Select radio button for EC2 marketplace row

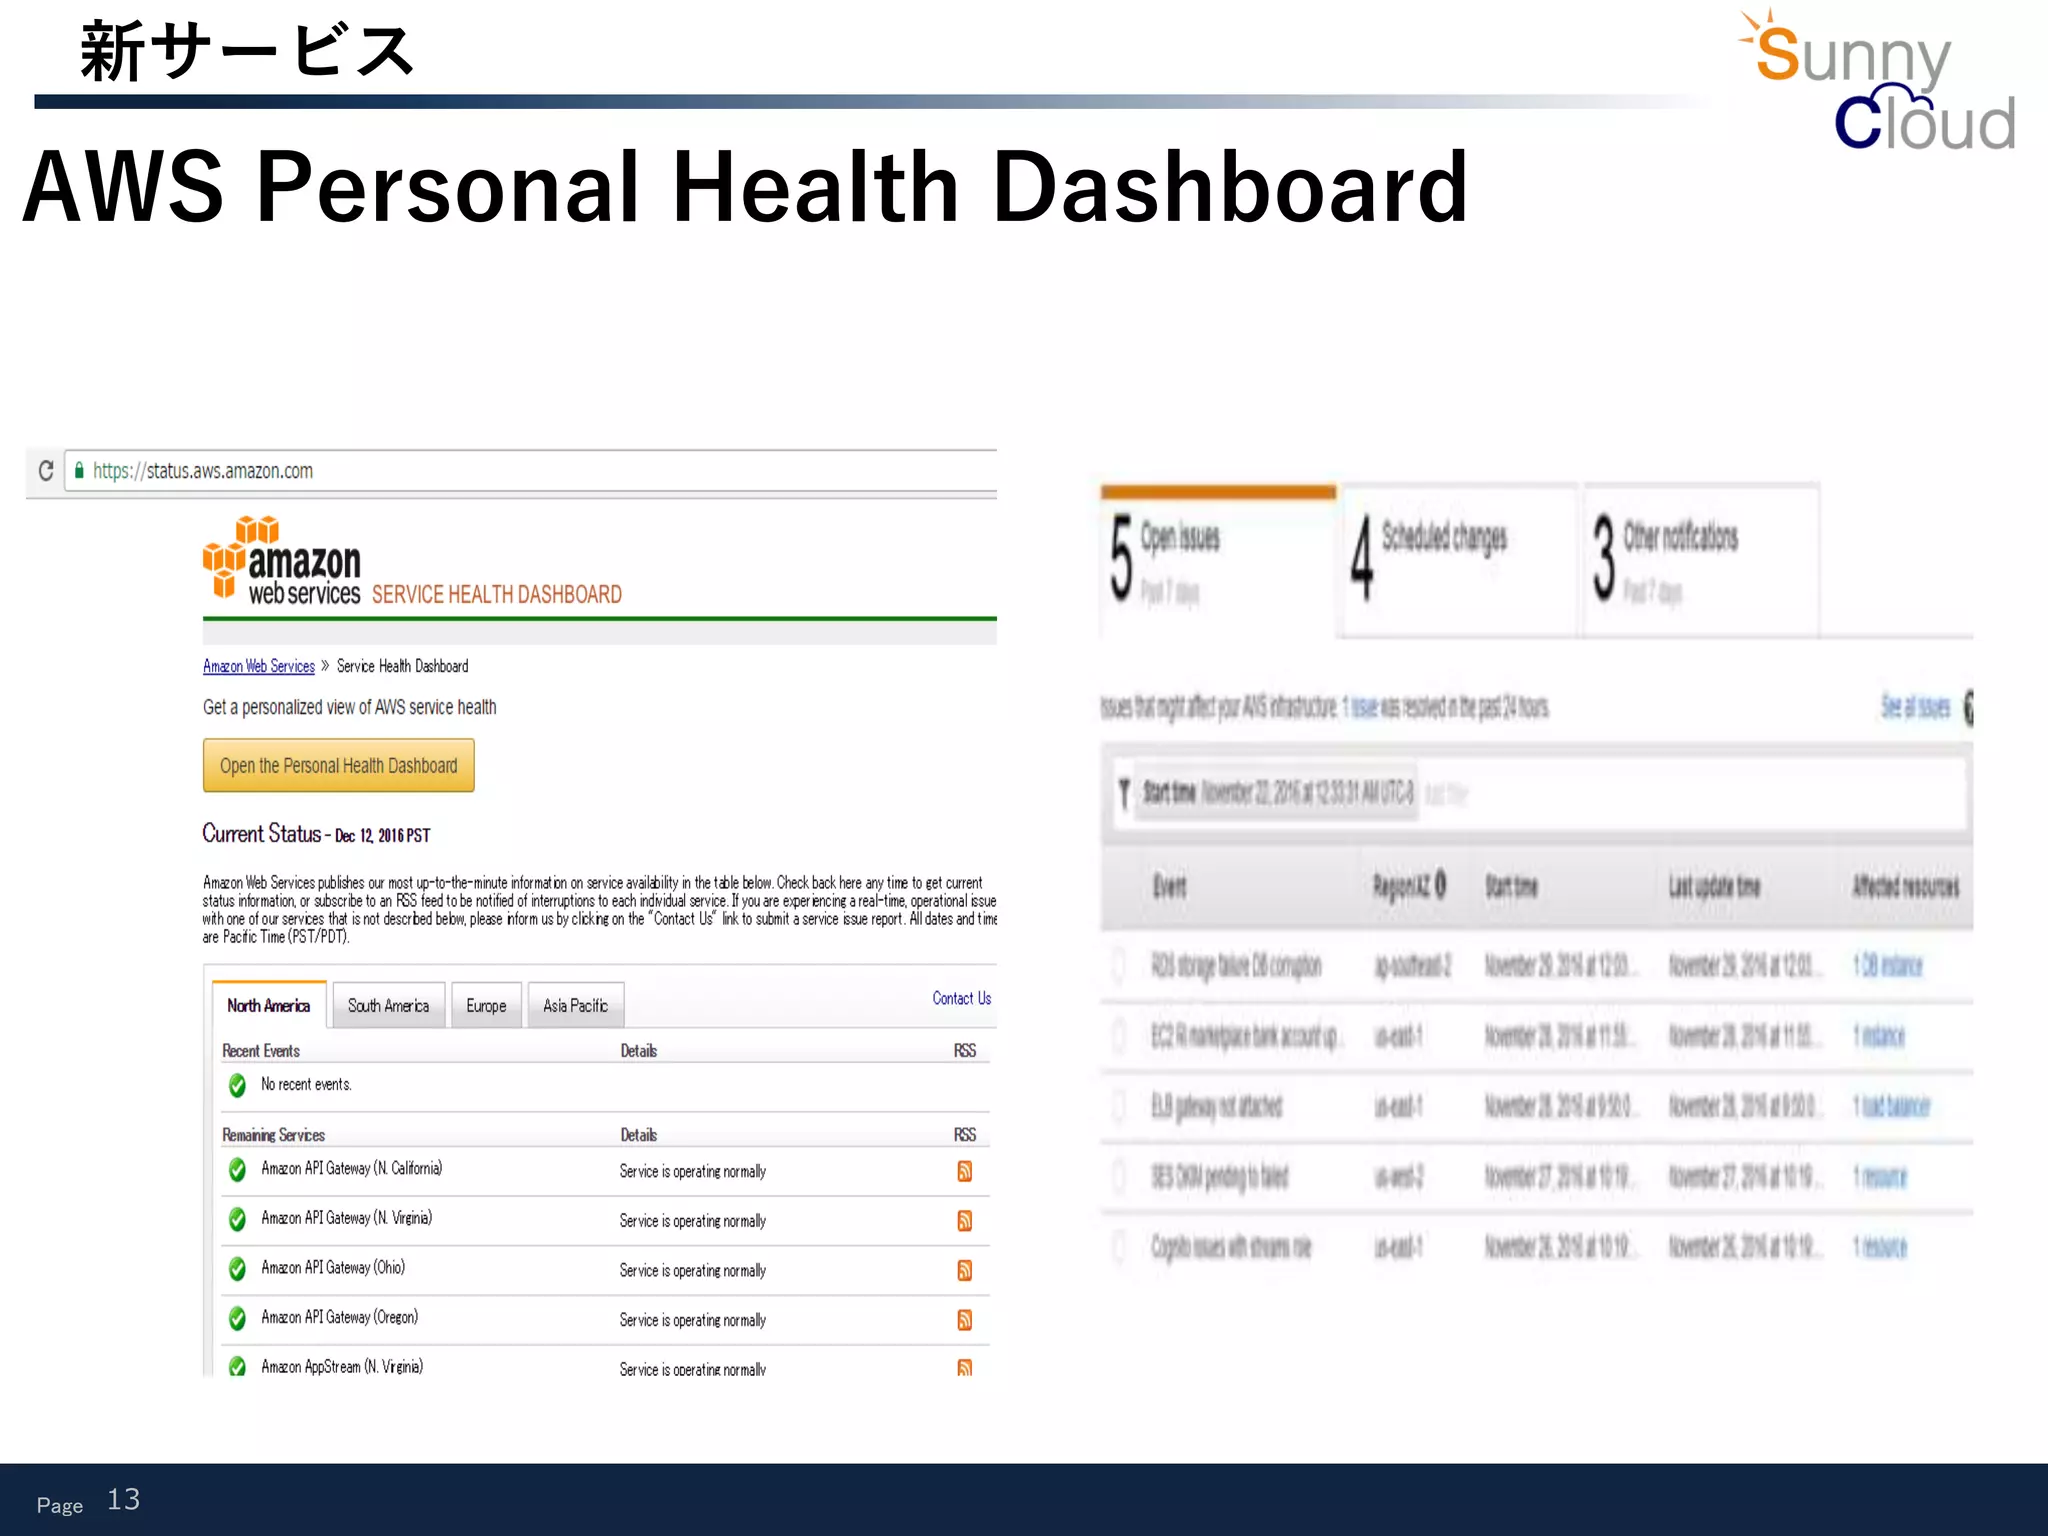point(1119,1036)
